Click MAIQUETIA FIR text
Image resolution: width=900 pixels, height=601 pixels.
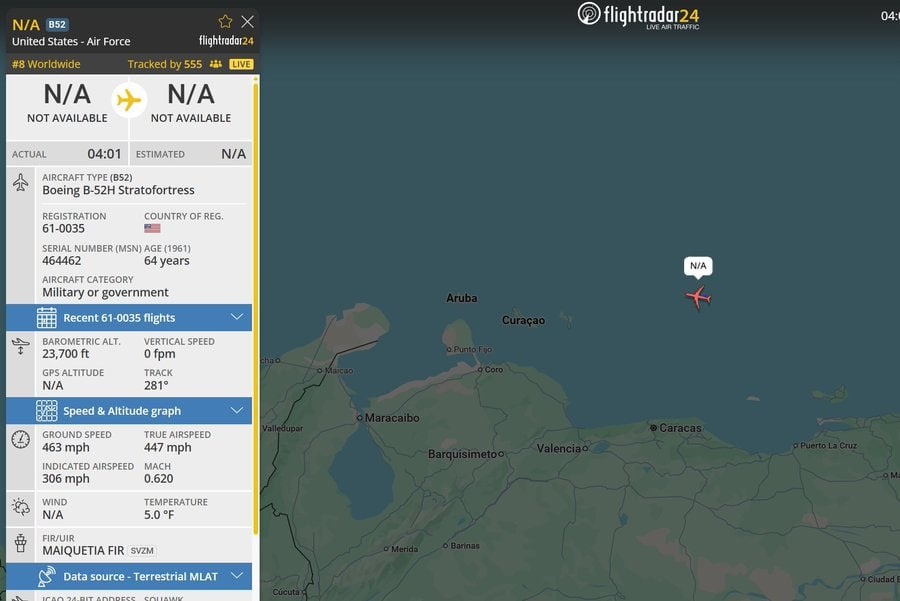[83, 551]
